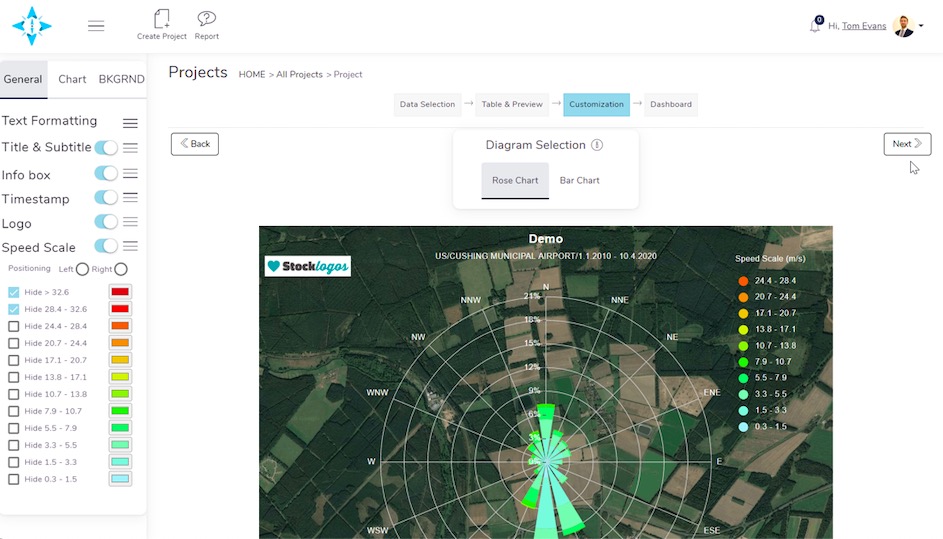Check Hide 7.9 - 10.7 checkbox

[13, 411]
